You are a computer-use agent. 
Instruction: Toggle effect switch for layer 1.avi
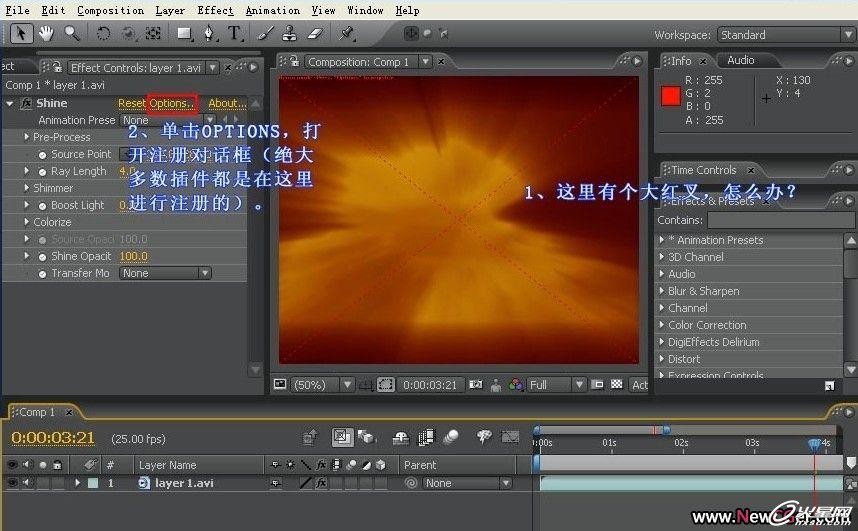tap(321, 483)
